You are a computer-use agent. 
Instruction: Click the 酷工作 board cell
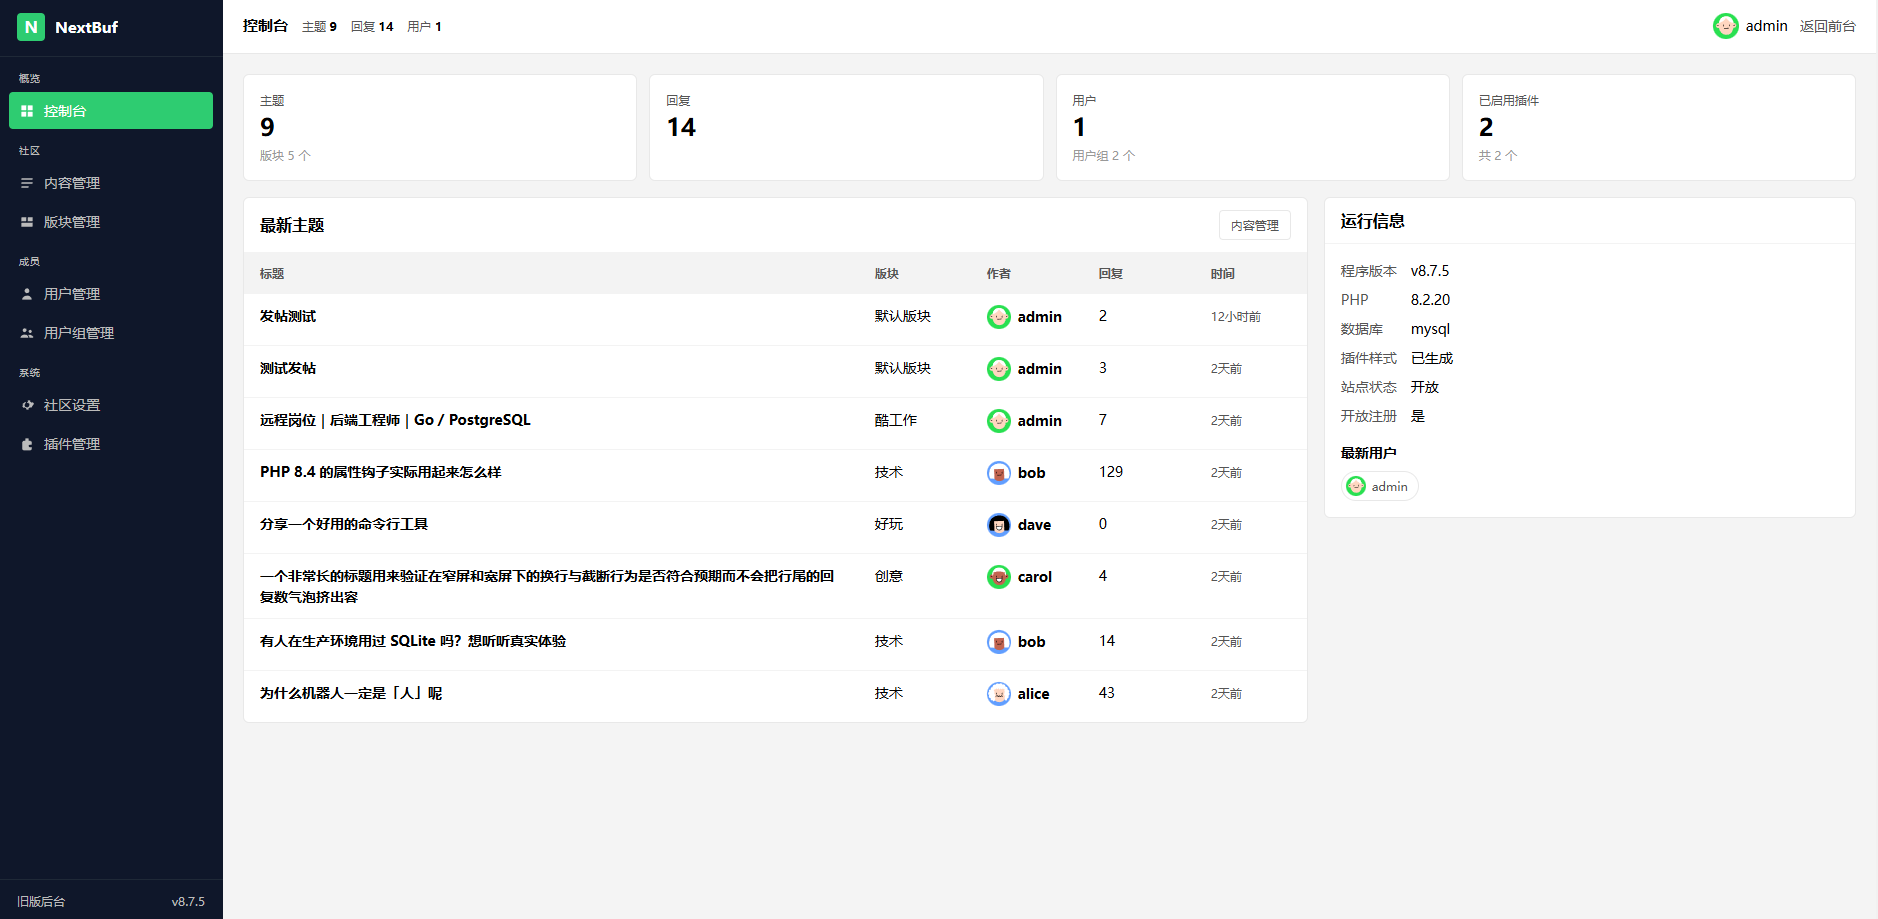pos(895,420)
